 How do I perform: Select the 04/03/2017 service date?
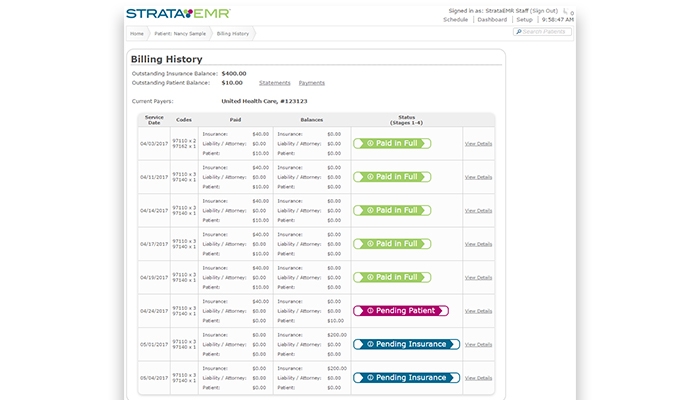(x=154, y=144)
